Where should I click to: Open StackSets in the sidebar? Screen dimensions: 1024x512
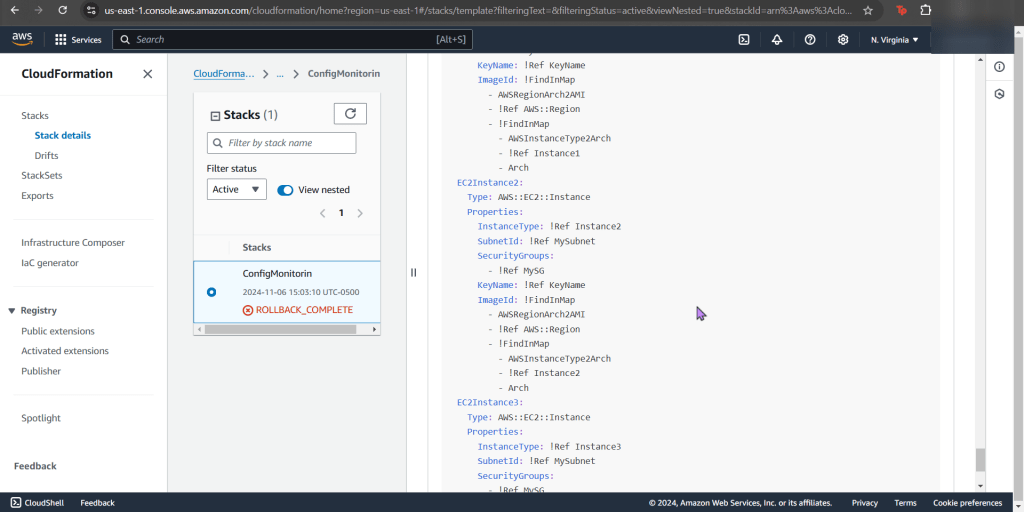pyautogui.click(x=42, y=176)
